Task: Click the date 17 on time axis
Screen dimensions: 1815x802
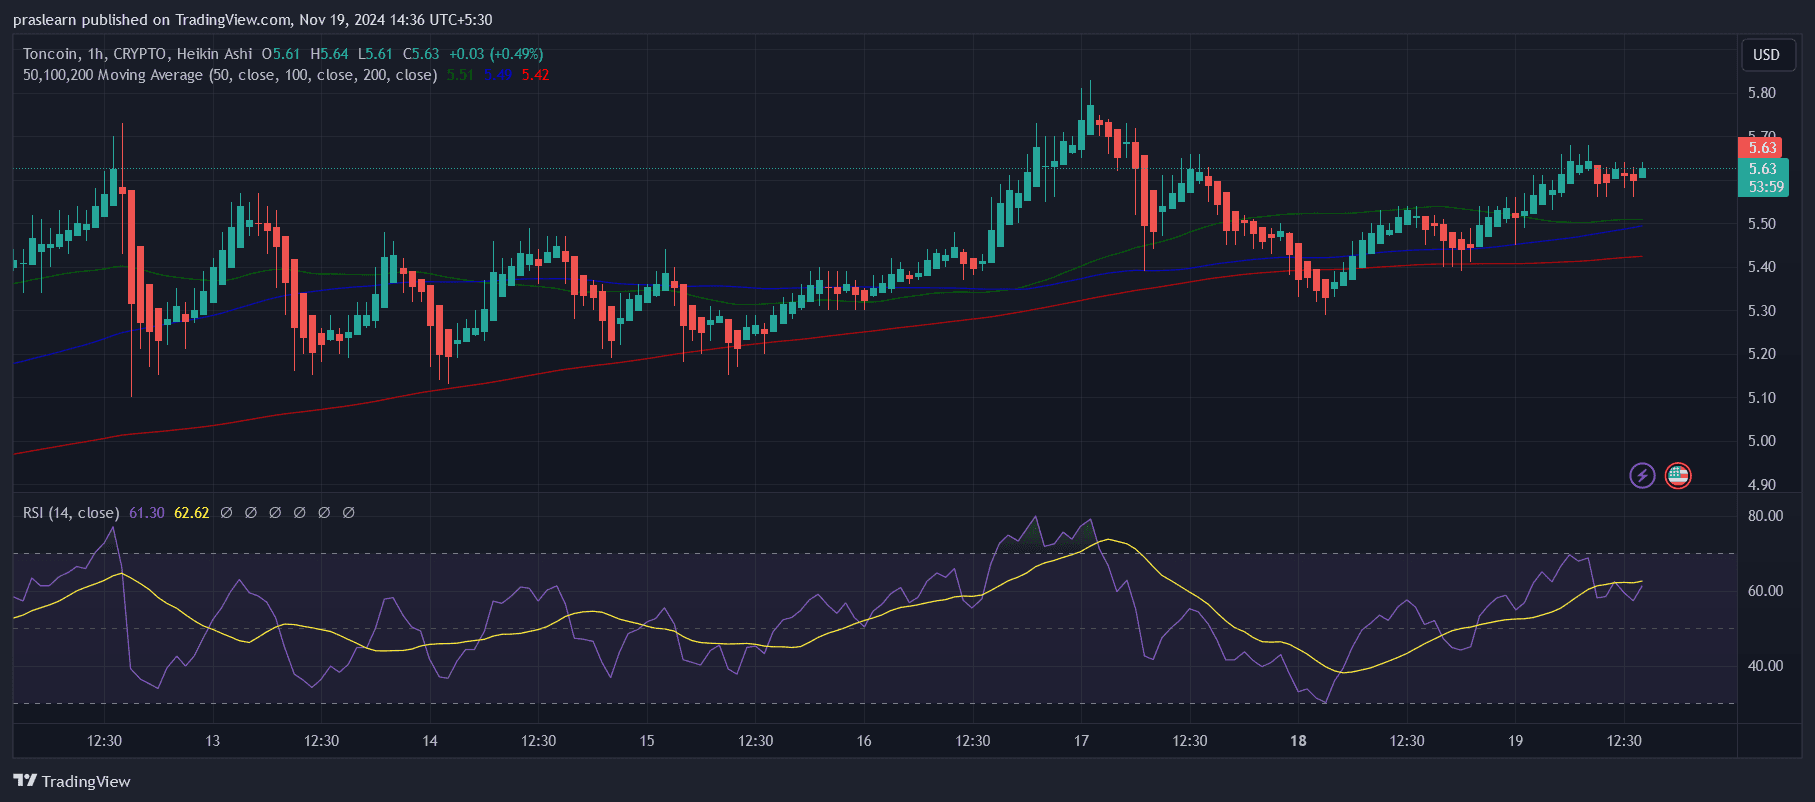Action: [x=1081, y=741]
